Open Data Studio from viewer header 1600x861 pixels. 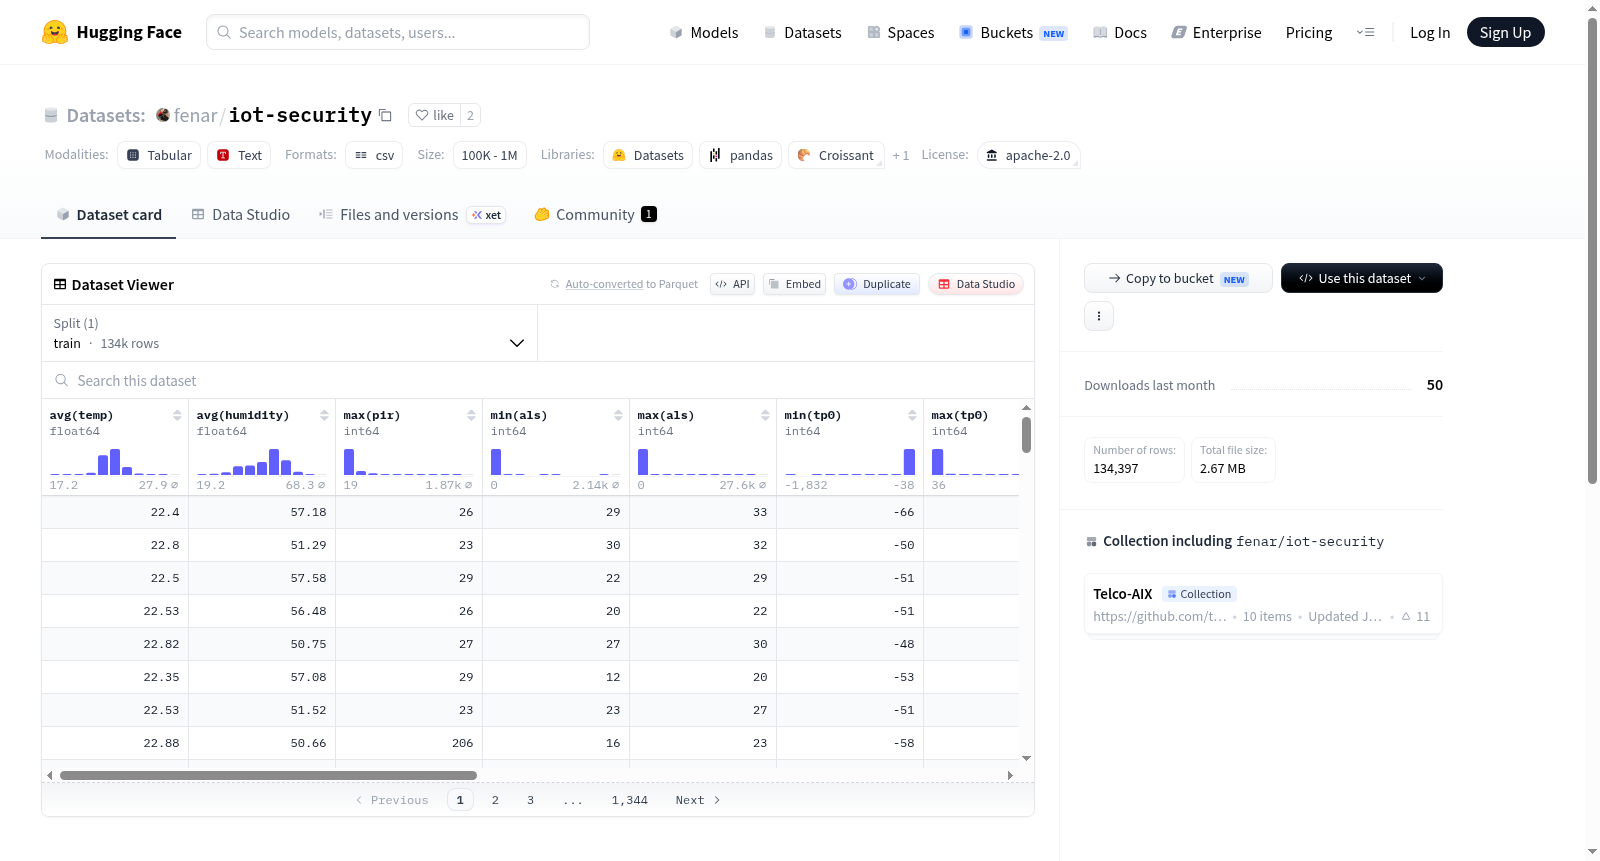click(976, 284)
